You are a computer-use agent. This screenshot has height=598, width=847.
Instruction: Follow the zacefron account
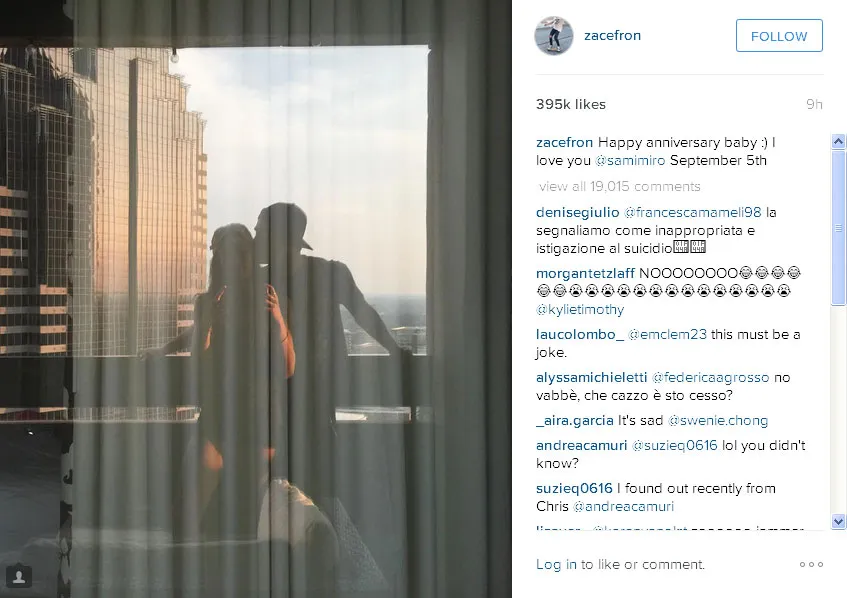779,36
